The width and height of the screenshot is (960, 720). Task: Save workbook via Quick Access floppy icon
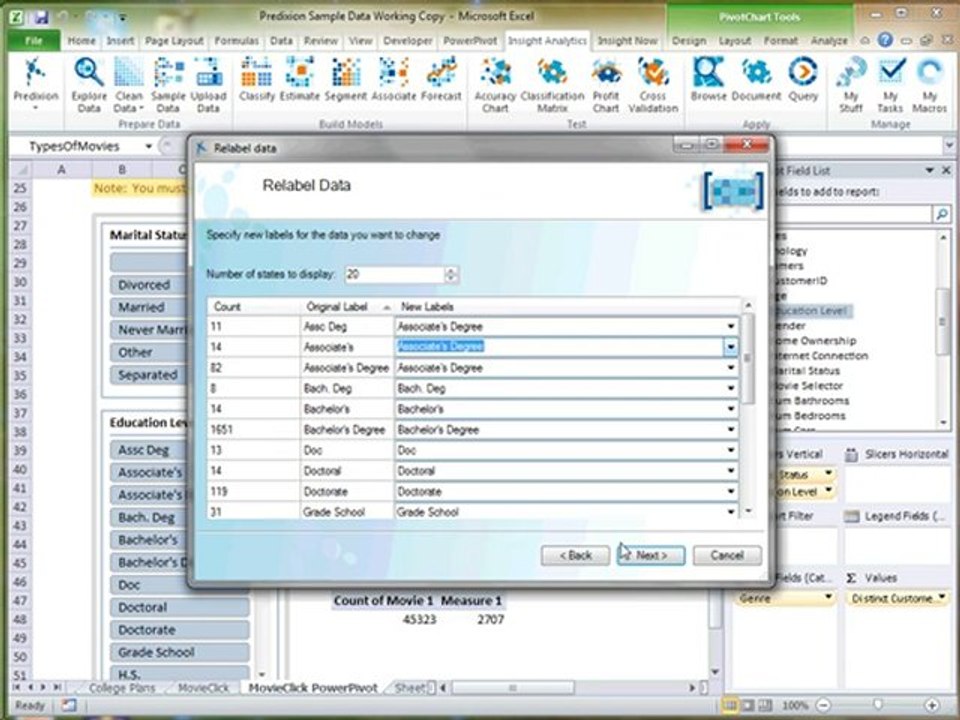(x=41, y=17)
